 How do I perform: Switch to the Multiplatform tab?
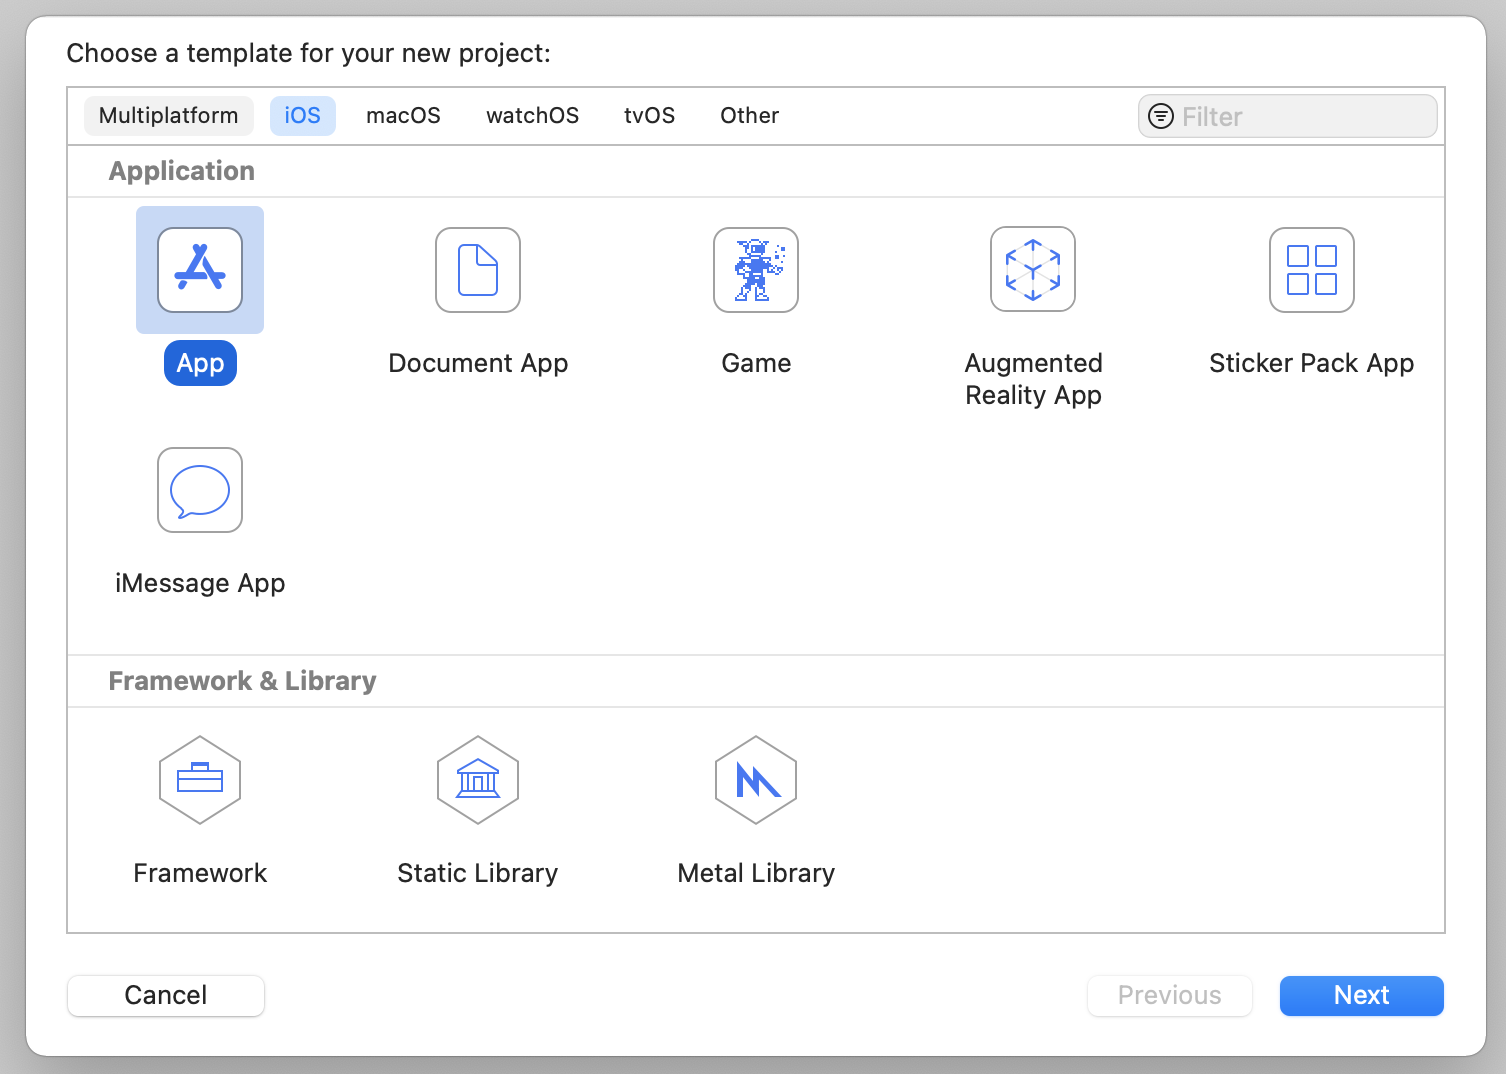(x=168, y=116)
